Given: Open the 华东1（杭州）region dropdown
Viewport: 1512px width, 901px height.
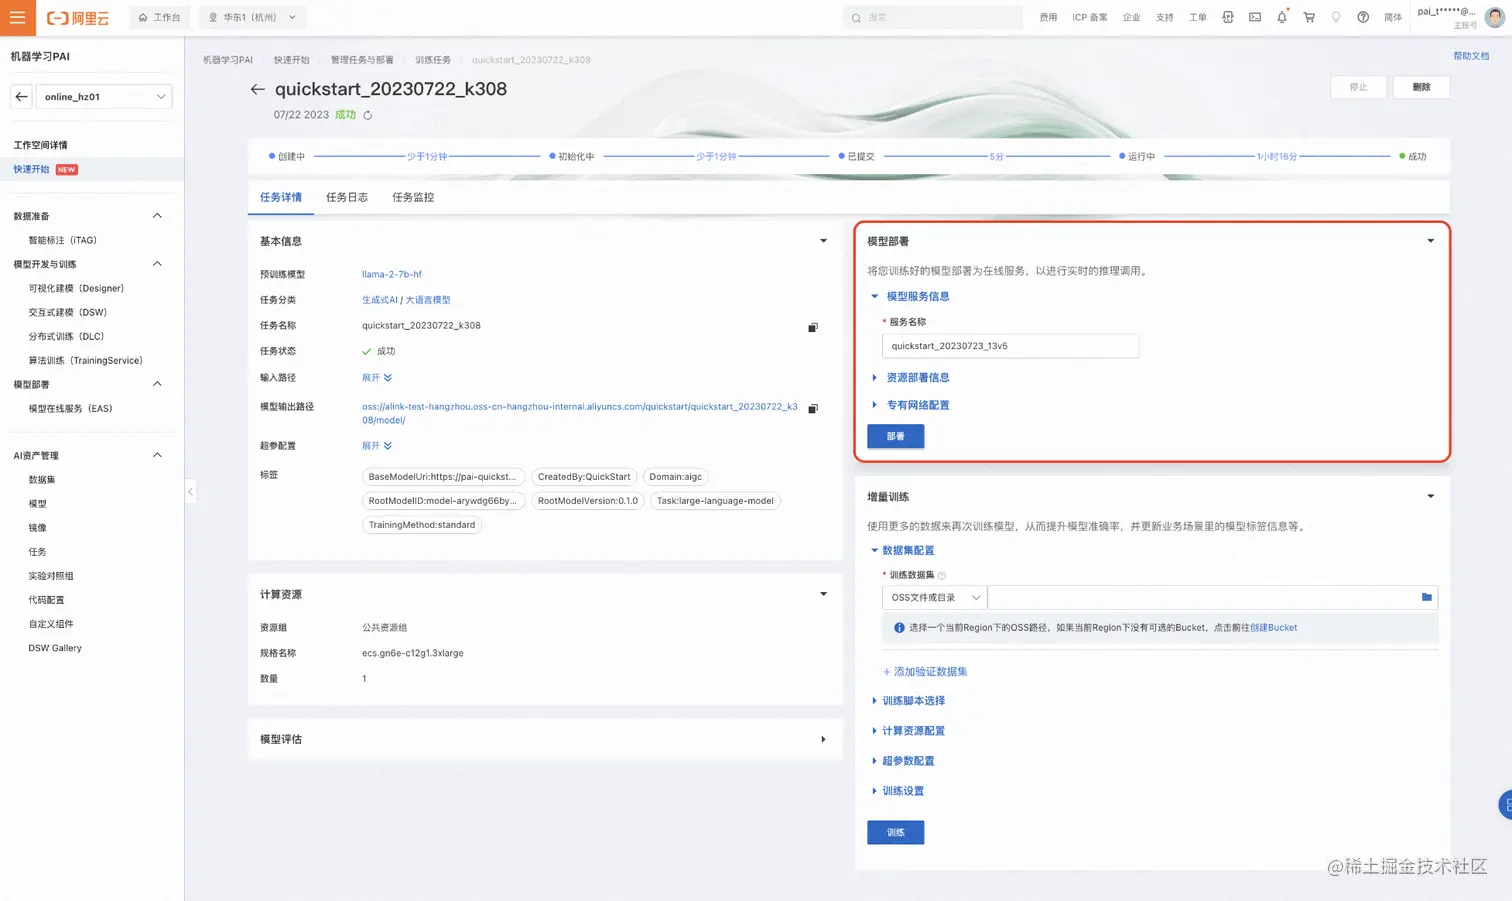Looking at the screenshot, I should pos(253,17).
